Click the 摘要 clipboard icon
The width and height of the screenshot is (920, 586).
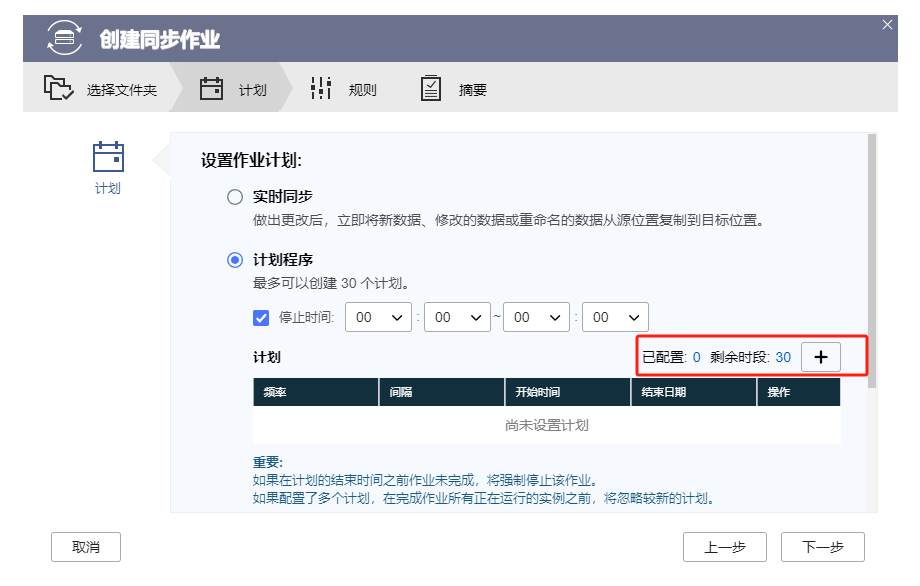click(431, 89)
